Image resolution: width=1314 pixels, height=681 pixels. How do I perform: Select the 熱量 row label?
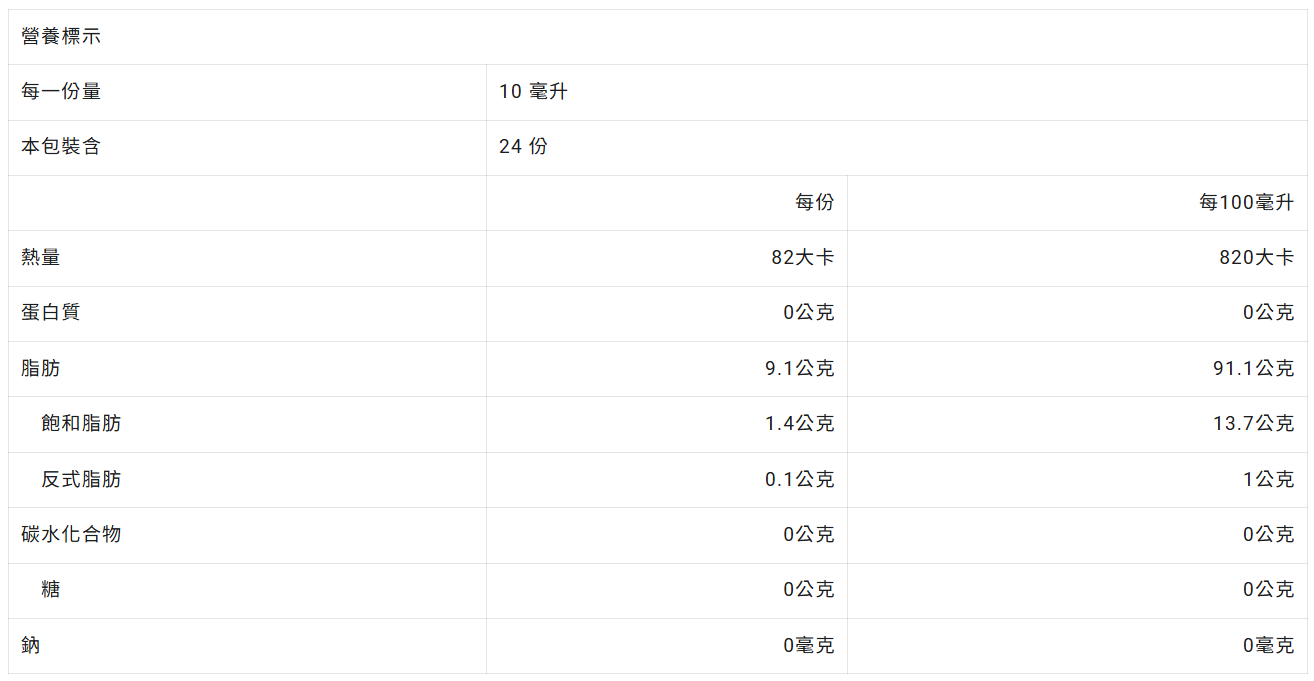point(41,258)
